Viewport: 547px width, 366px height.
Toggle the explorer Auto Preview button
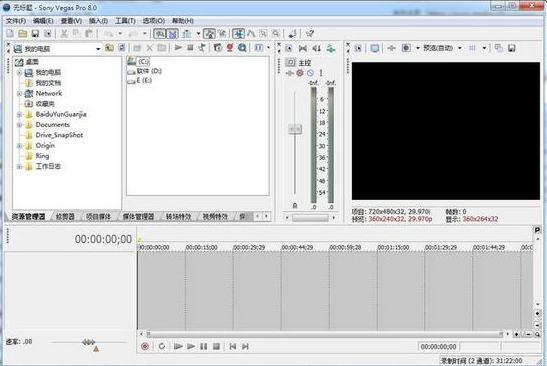coord(202,47)
